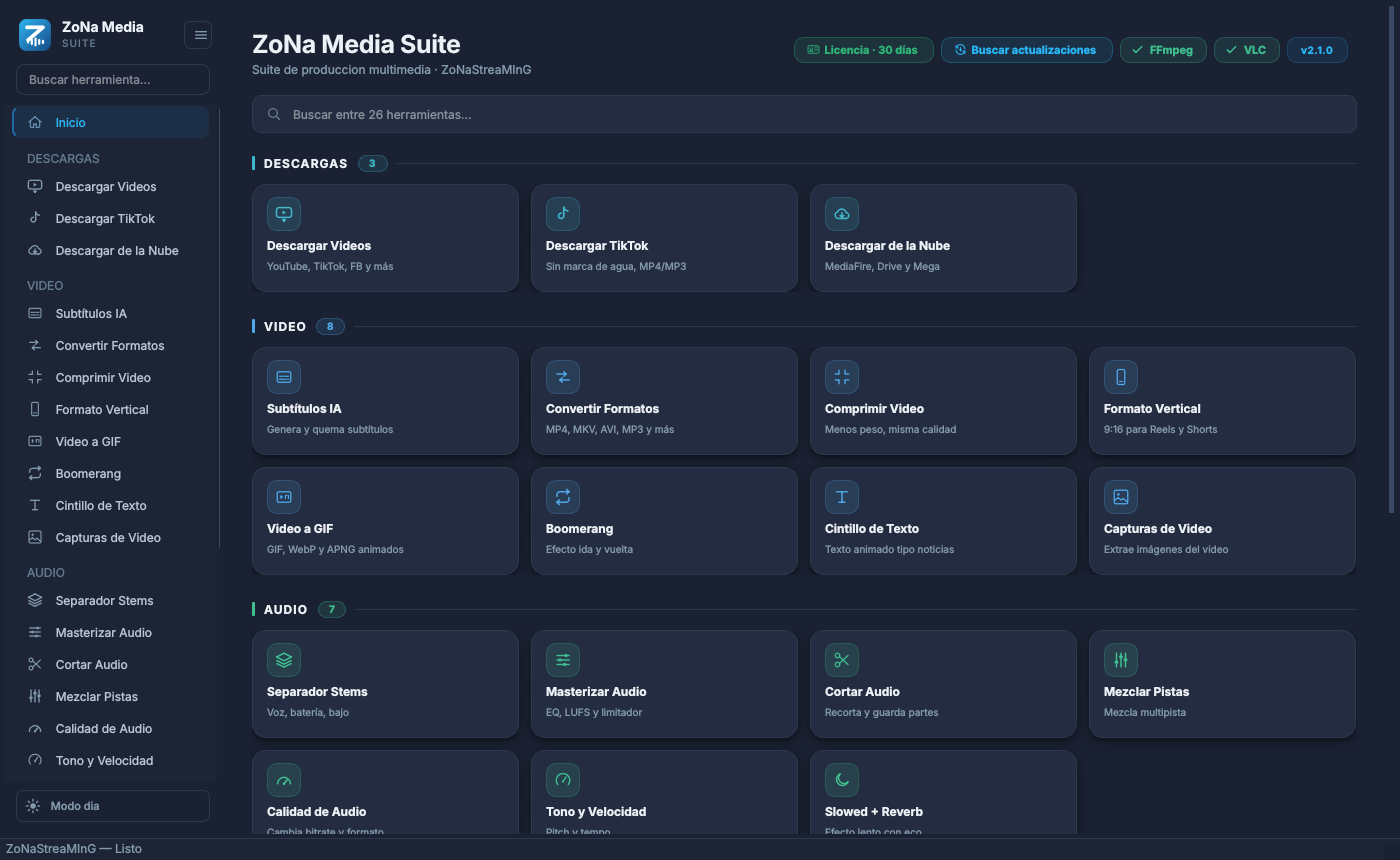Screen dimensions: 1400x860
Task: Open Cintillo de Texto from the sidebar
Action: click(111, 506)
